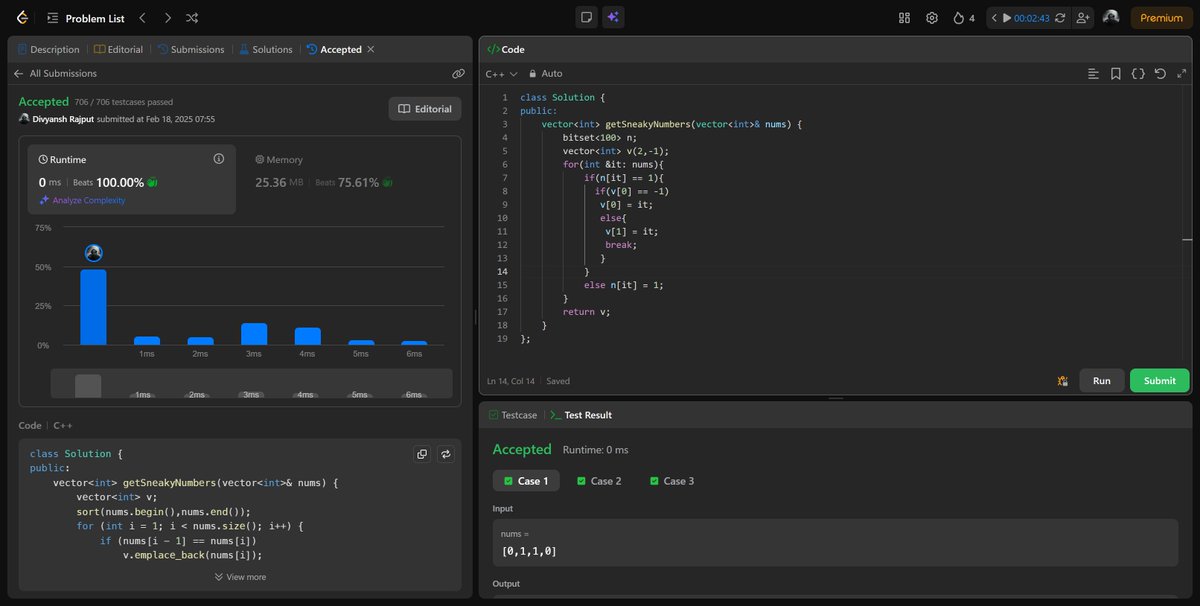This screenshot has width=1200, height=606.
Task: Show runtime info circle icon
Action: (x=219, y=159)
